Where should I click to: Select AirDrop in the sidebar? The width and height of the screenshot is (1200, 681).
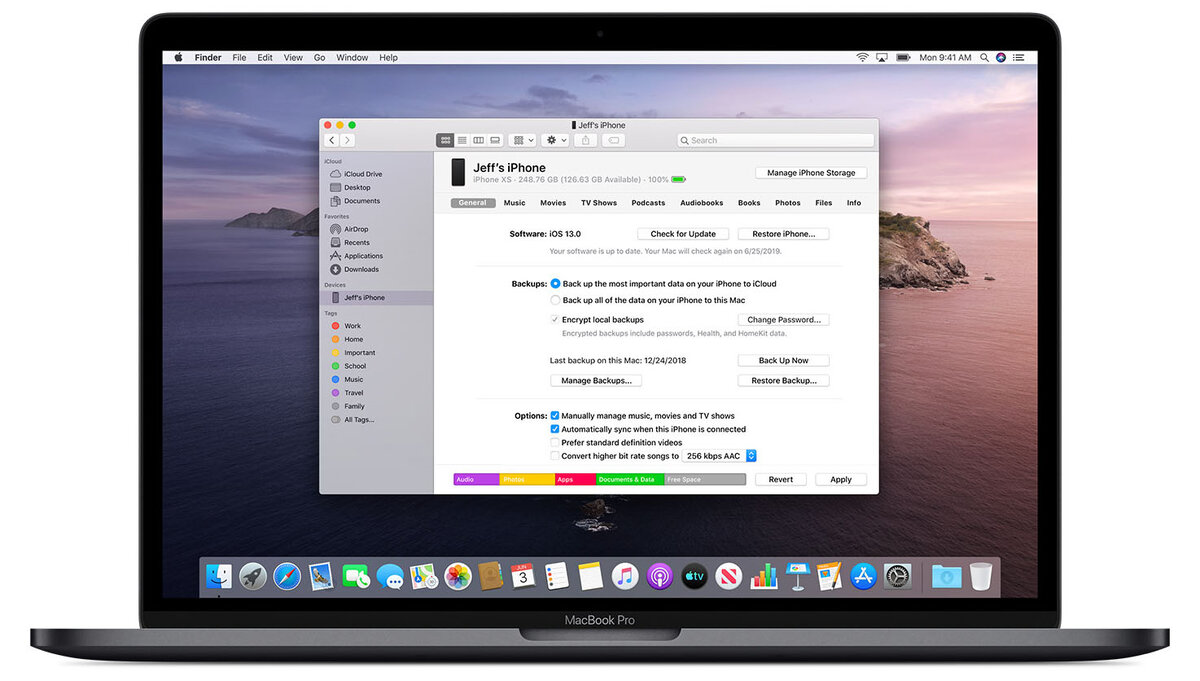click(x=356, y=229)
